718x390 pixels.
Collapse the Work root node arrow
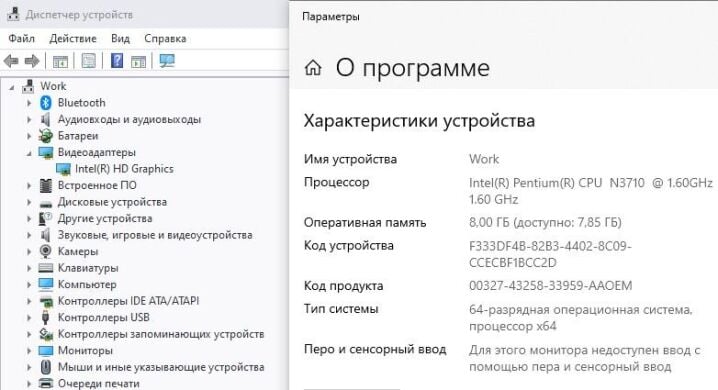click(x=11, y=87)
